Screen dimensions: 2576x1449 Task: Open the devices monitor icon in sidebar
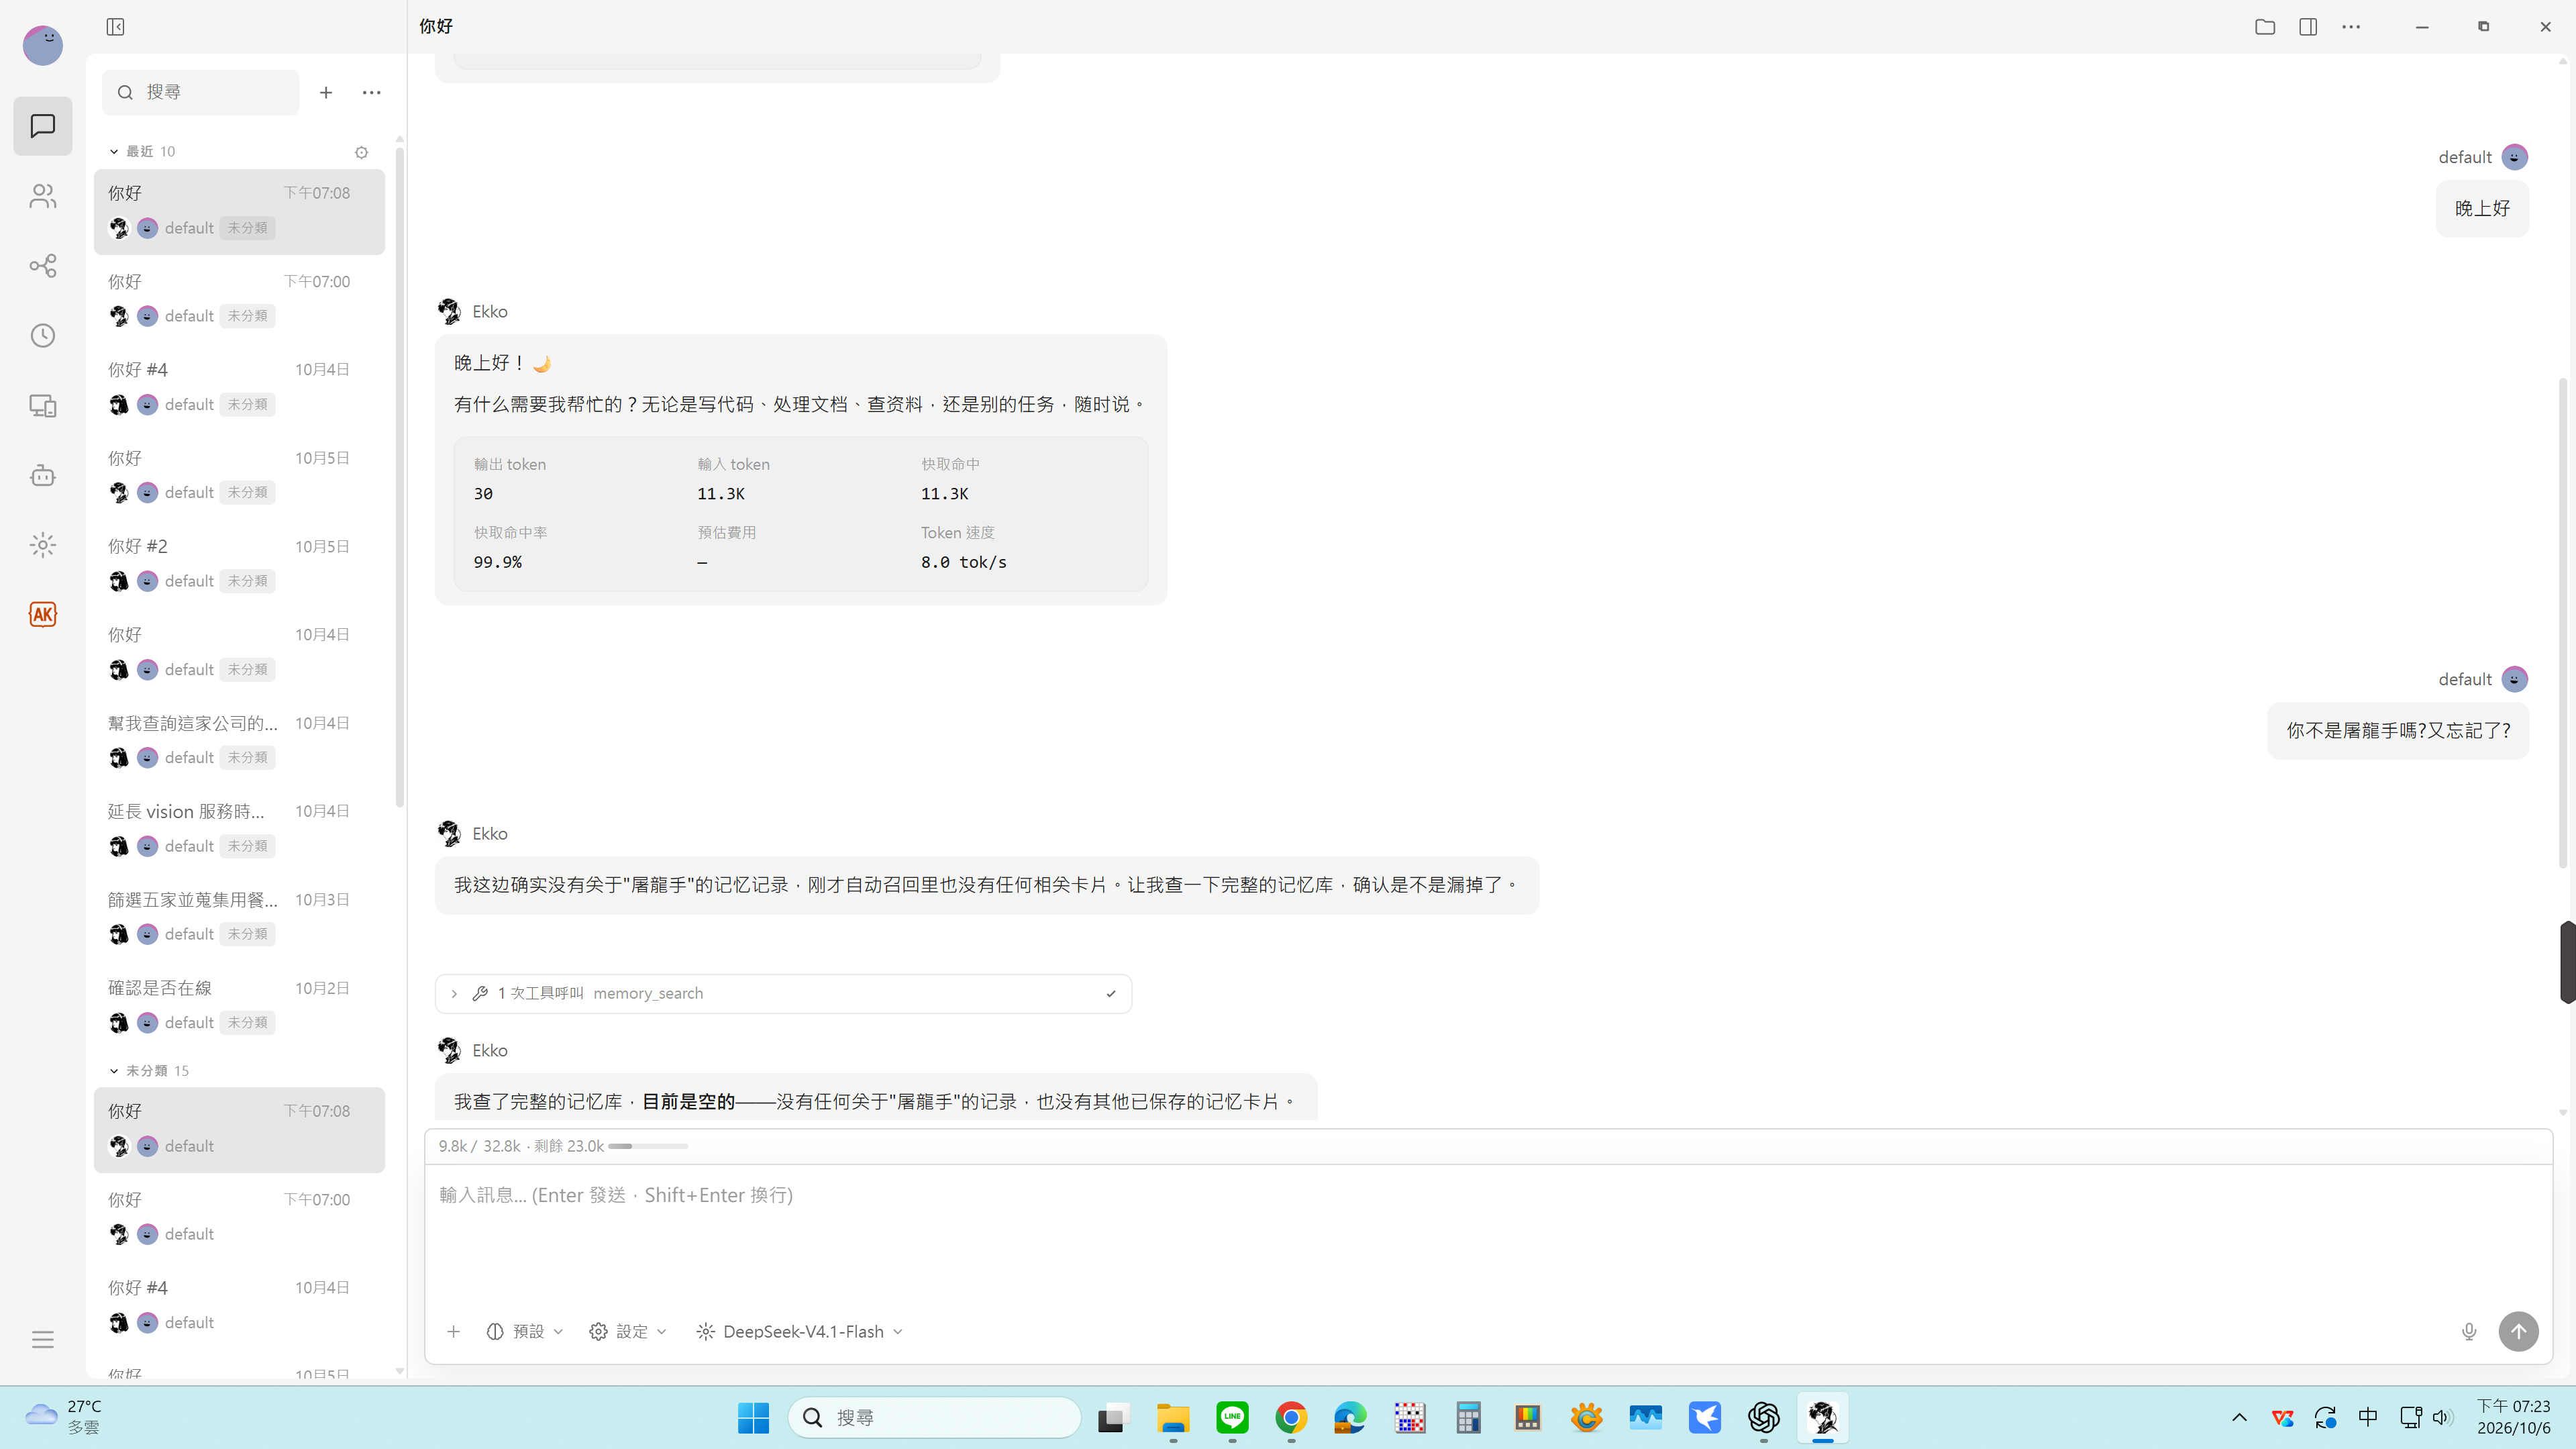(42, 406)
